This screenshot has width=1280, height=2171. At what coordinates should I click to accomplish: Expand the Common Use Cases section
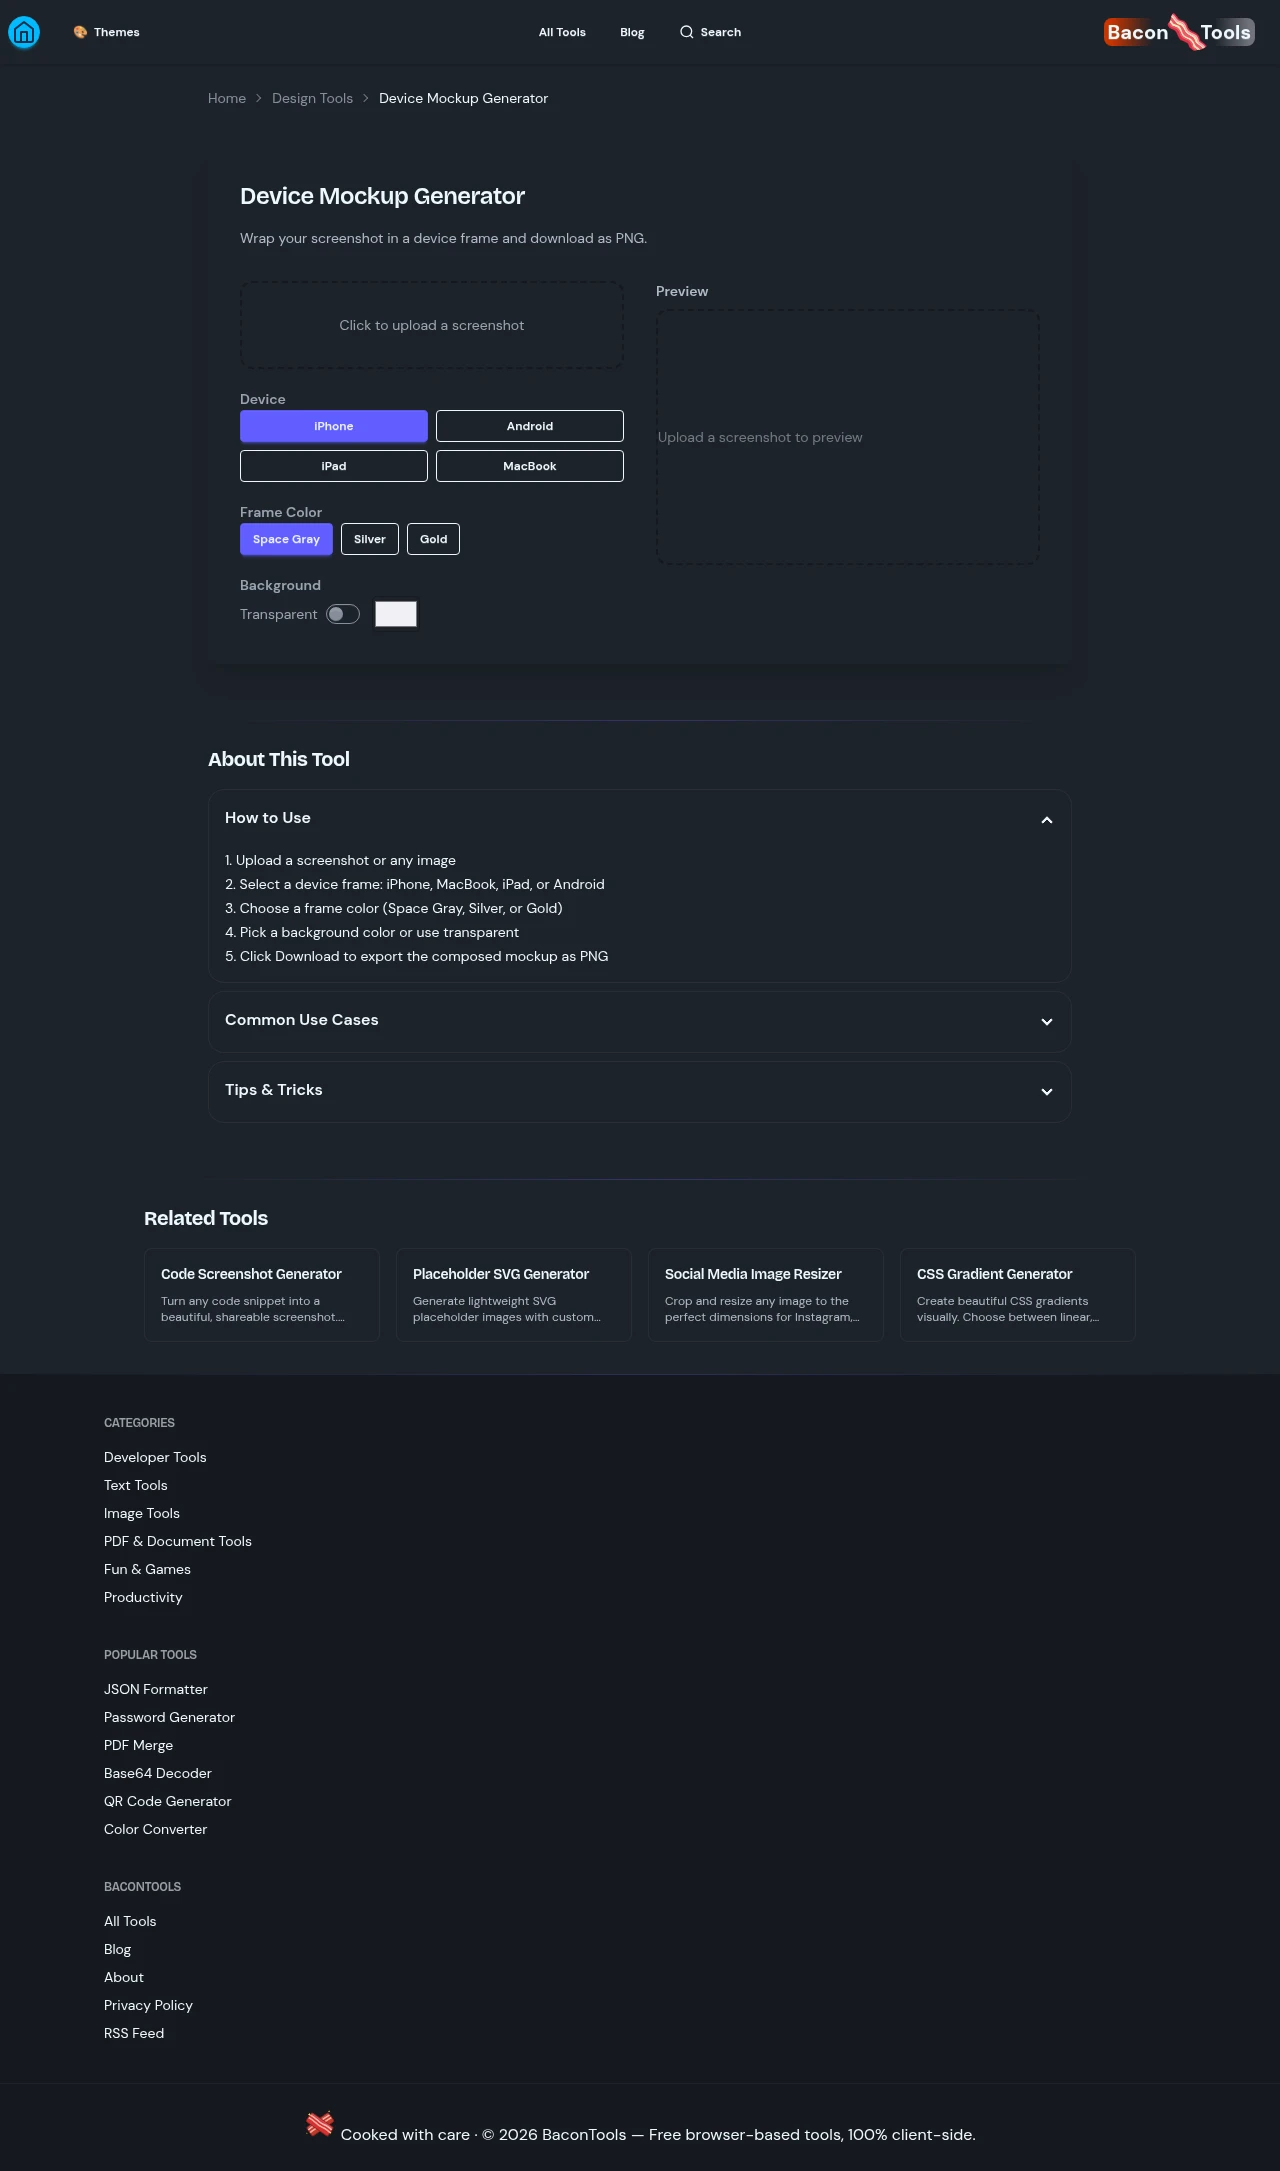click(x=1046, y=1021)
